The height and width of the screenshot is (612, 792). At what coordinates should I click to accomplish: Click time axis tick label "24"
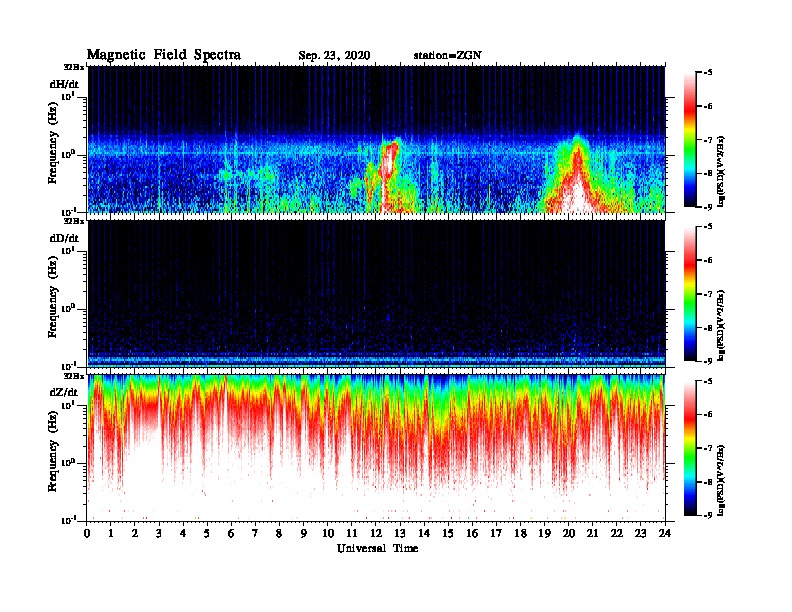pos(665,534)
